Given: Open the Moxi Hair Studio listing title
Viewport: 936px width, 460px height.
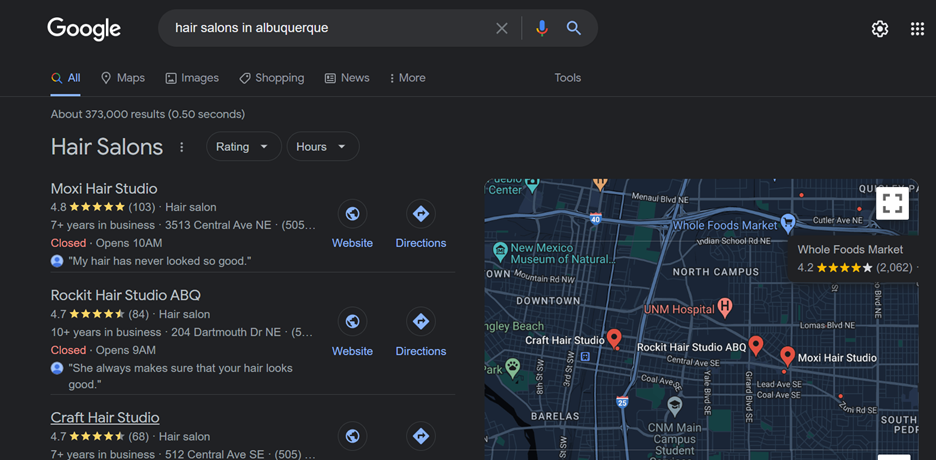Looking at the screenshot, I should tap(104, 189).
